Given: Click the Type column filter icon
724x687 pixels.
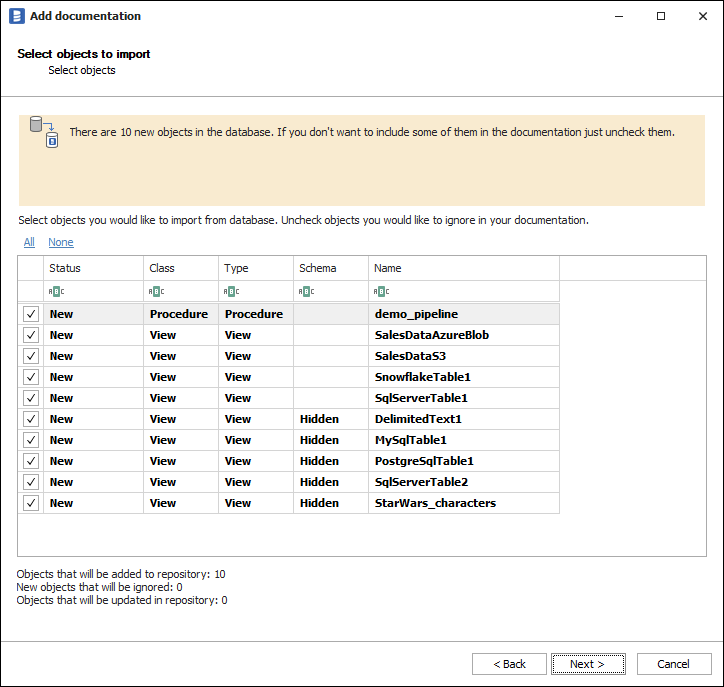Looking at the screenshot, I should point(230,291).
